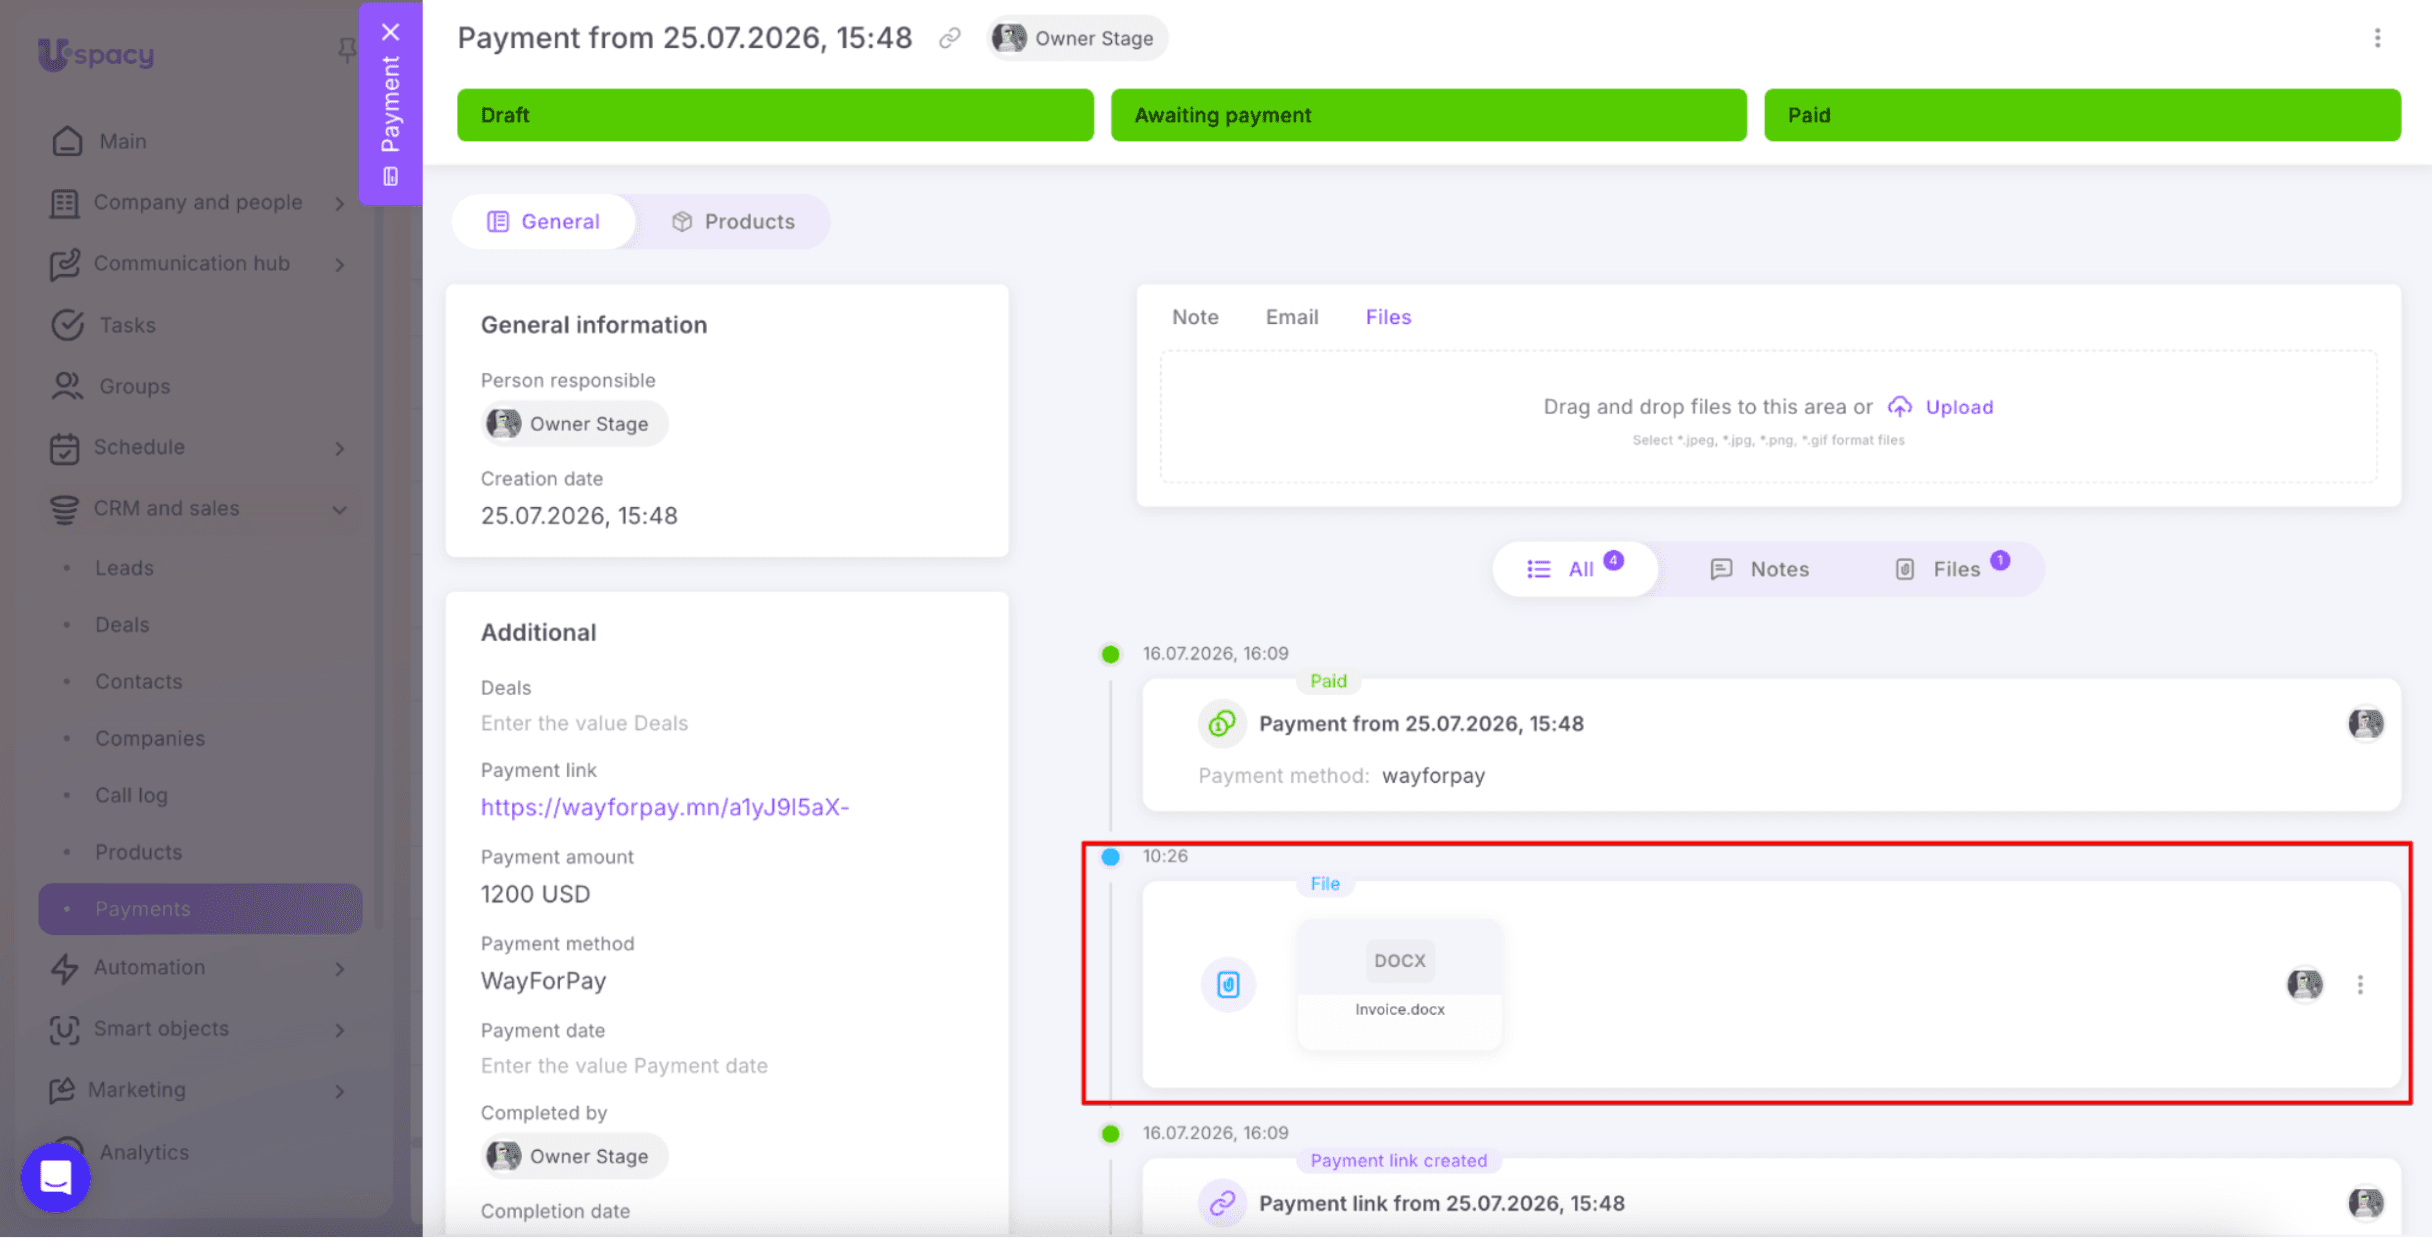Click the link icon in Payment link entry
This screenshot has height=1254, width=2432.
pyautogui.click(x=1222, y=1203)
